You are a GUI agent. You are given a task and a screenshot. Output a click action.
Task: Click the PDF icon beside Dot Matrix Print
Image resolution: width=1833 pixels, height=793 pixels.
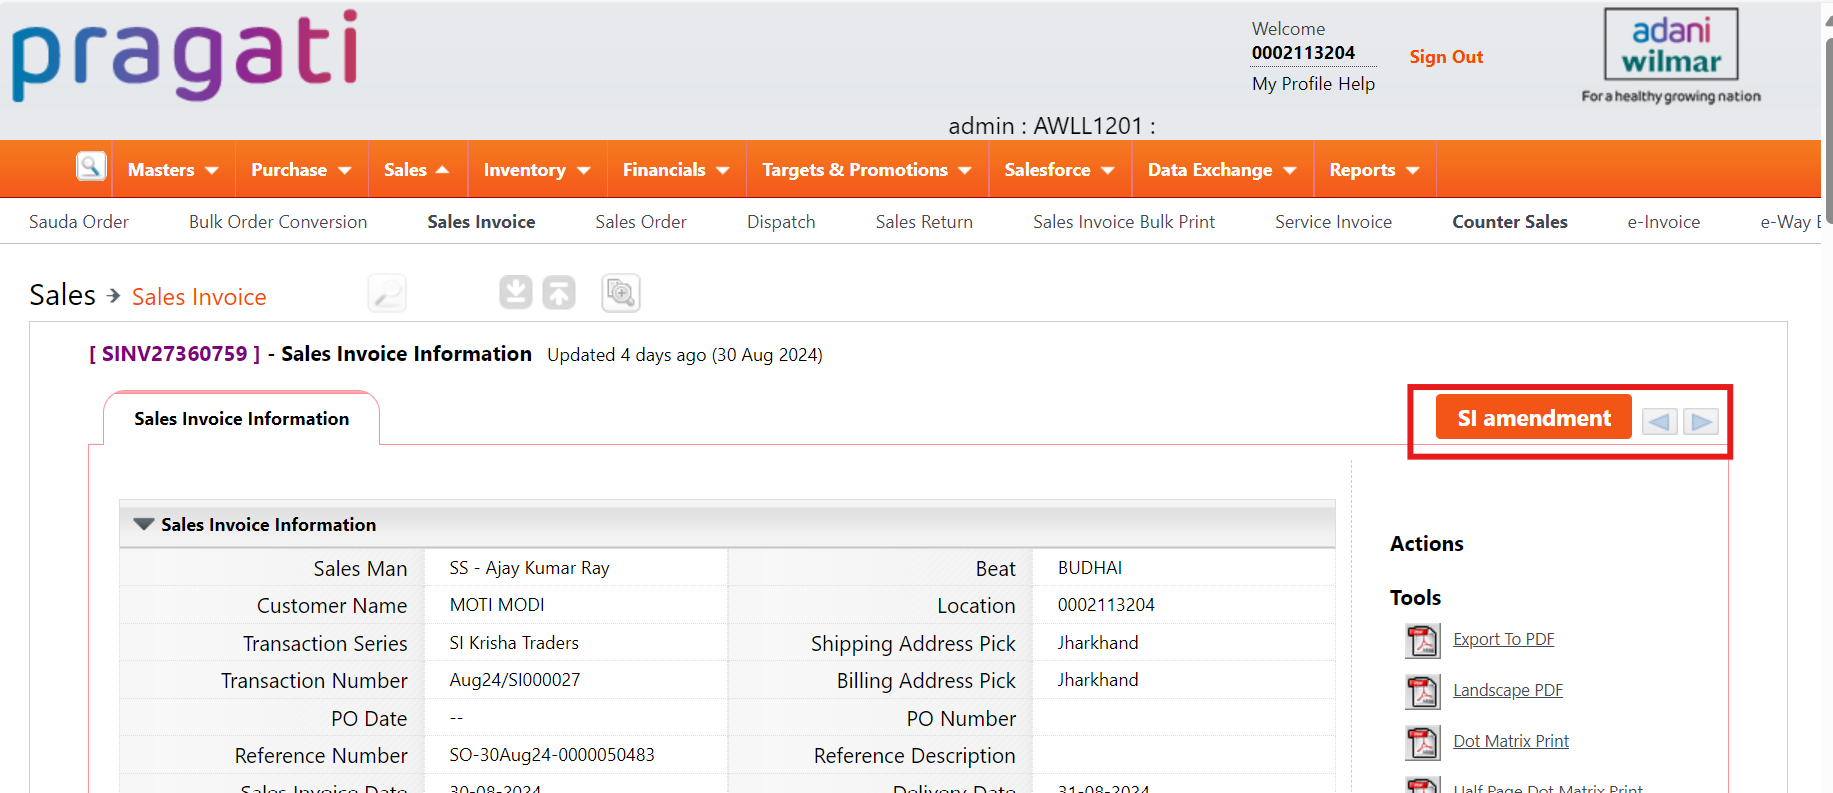1422,742
